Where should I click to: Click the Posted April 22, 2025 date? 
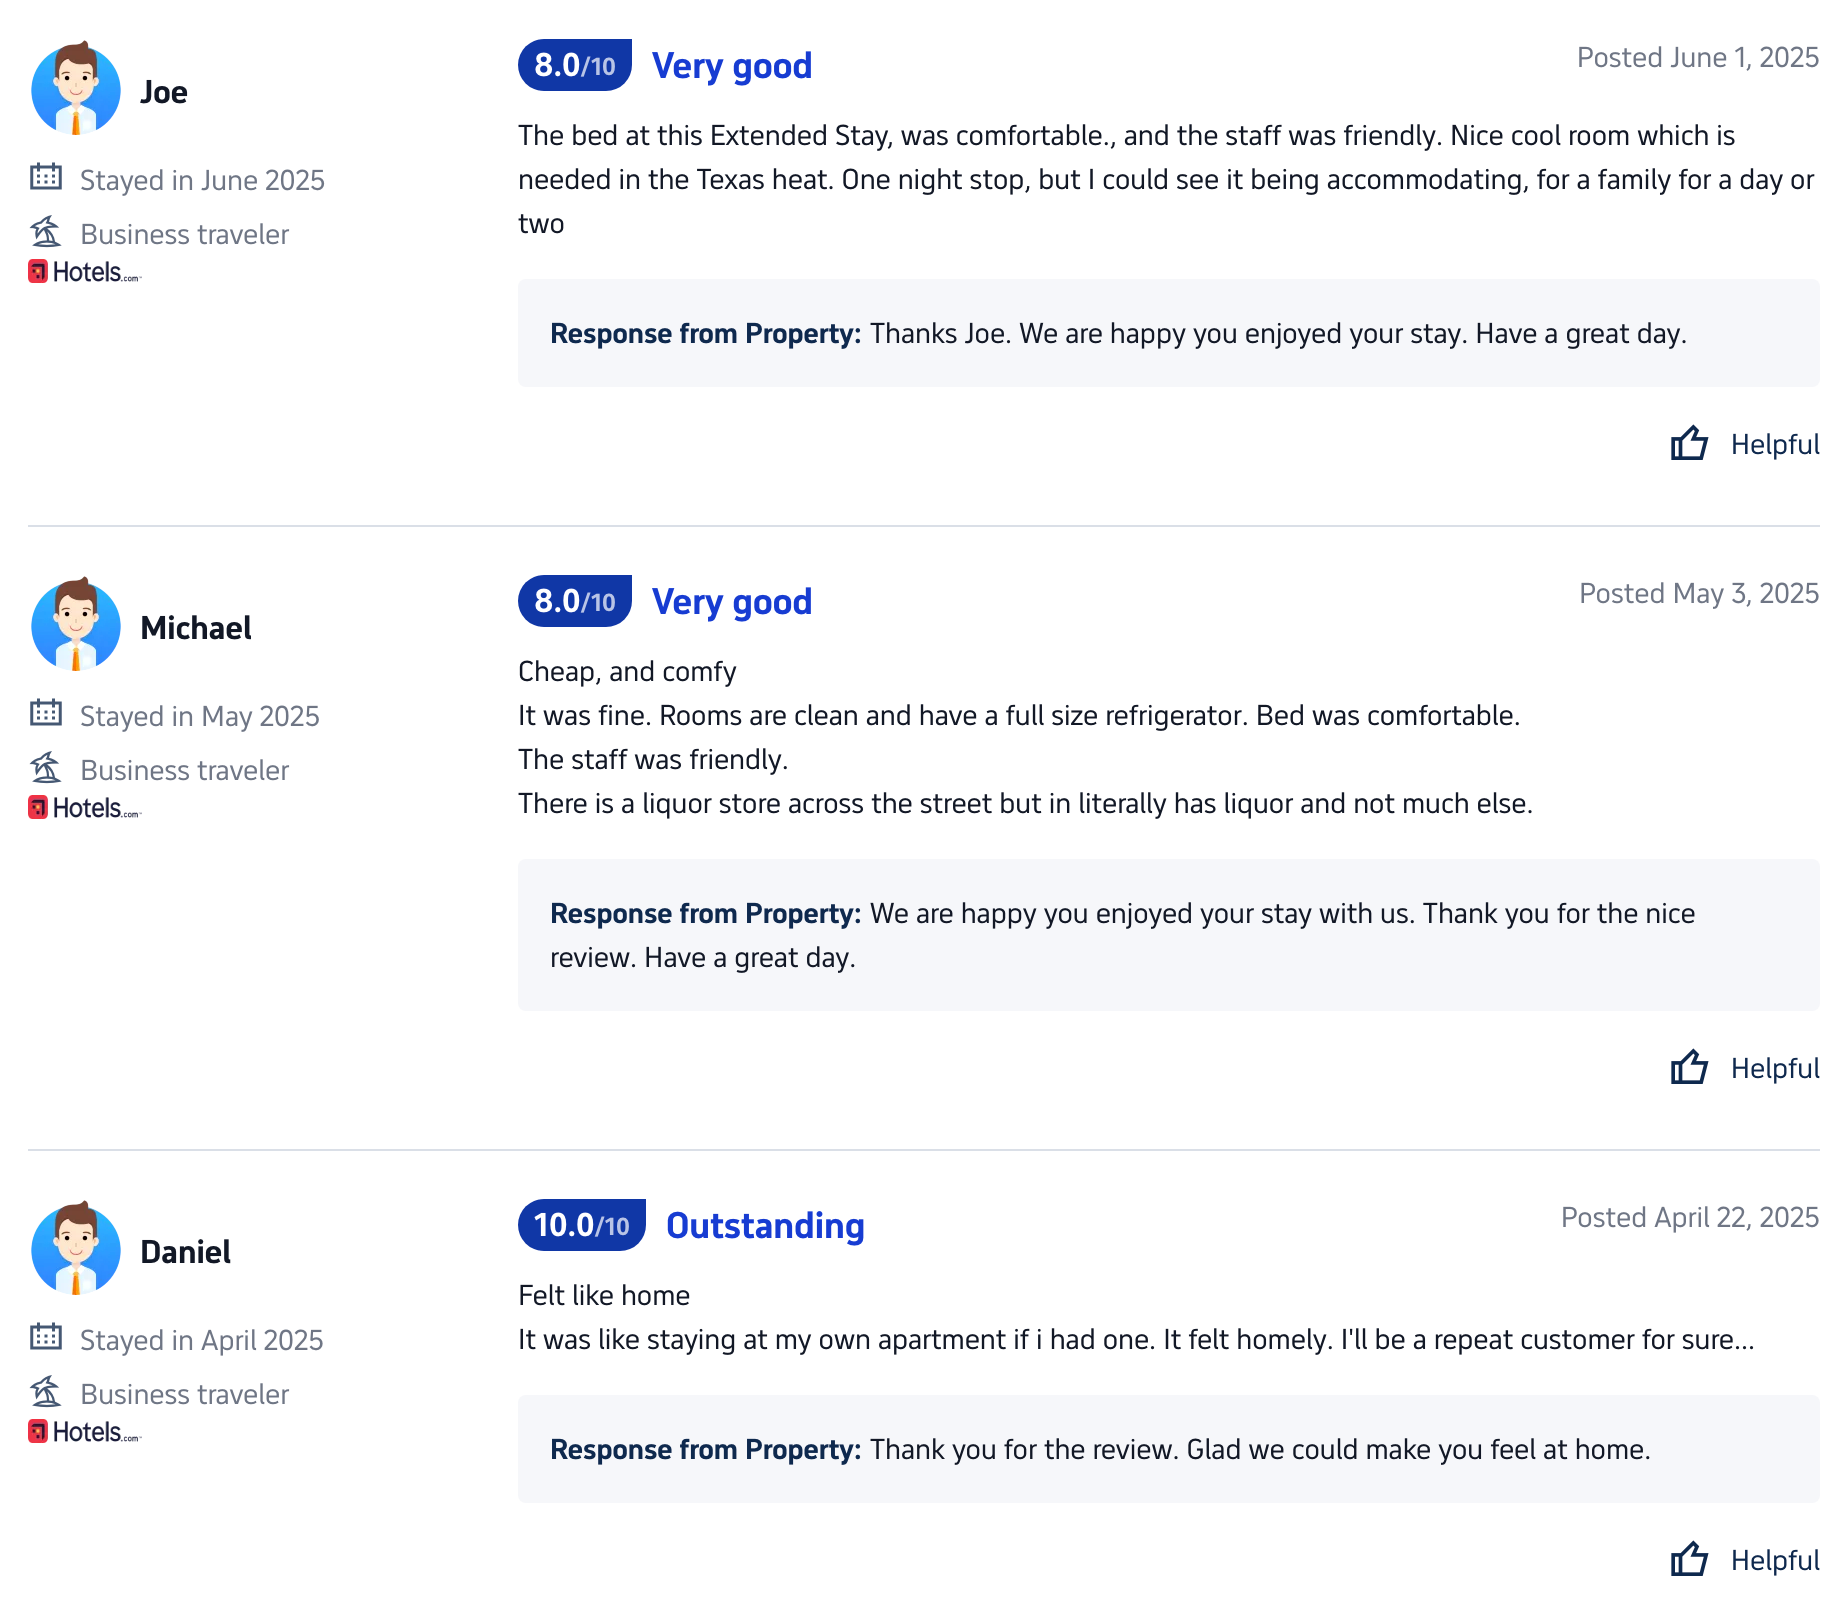[1689, 1217]
